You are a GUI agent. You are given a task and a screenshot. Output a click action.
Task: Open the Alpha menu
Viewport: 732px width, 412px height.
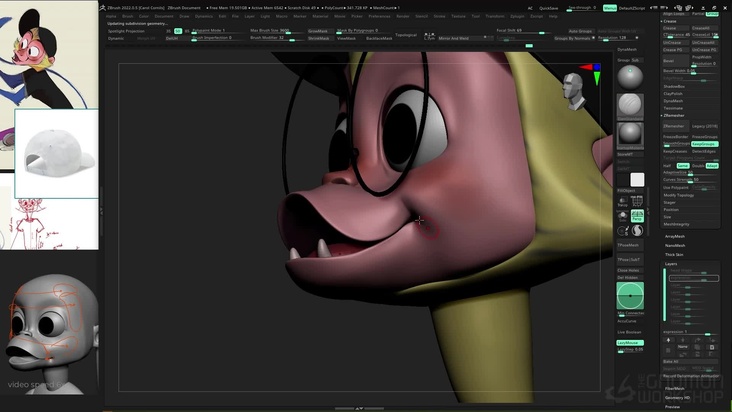(x=111, y=16)
